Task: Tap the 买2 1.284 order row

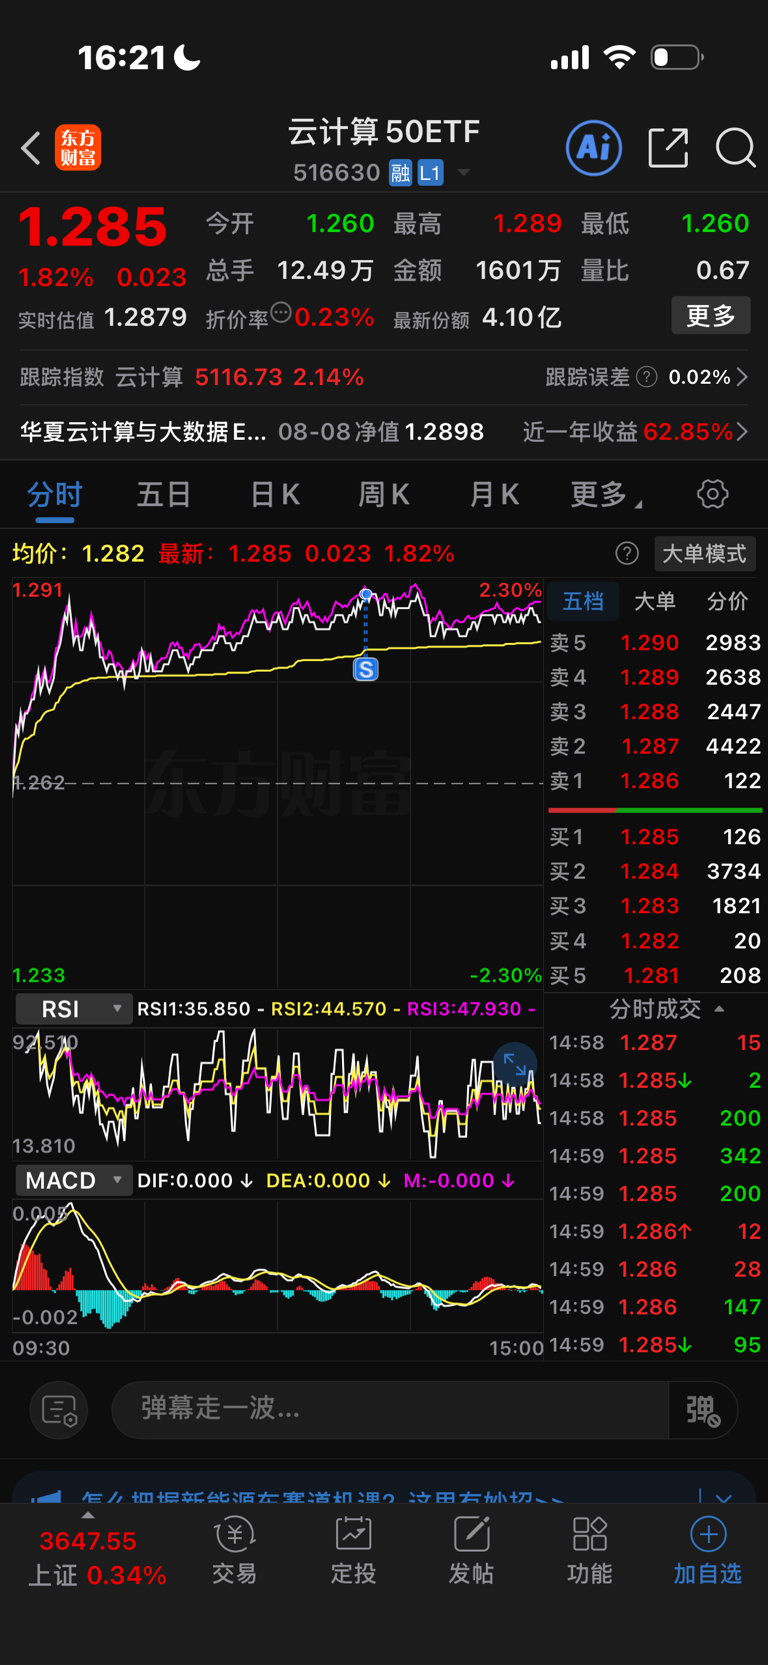Action: [x=655, y=871]
